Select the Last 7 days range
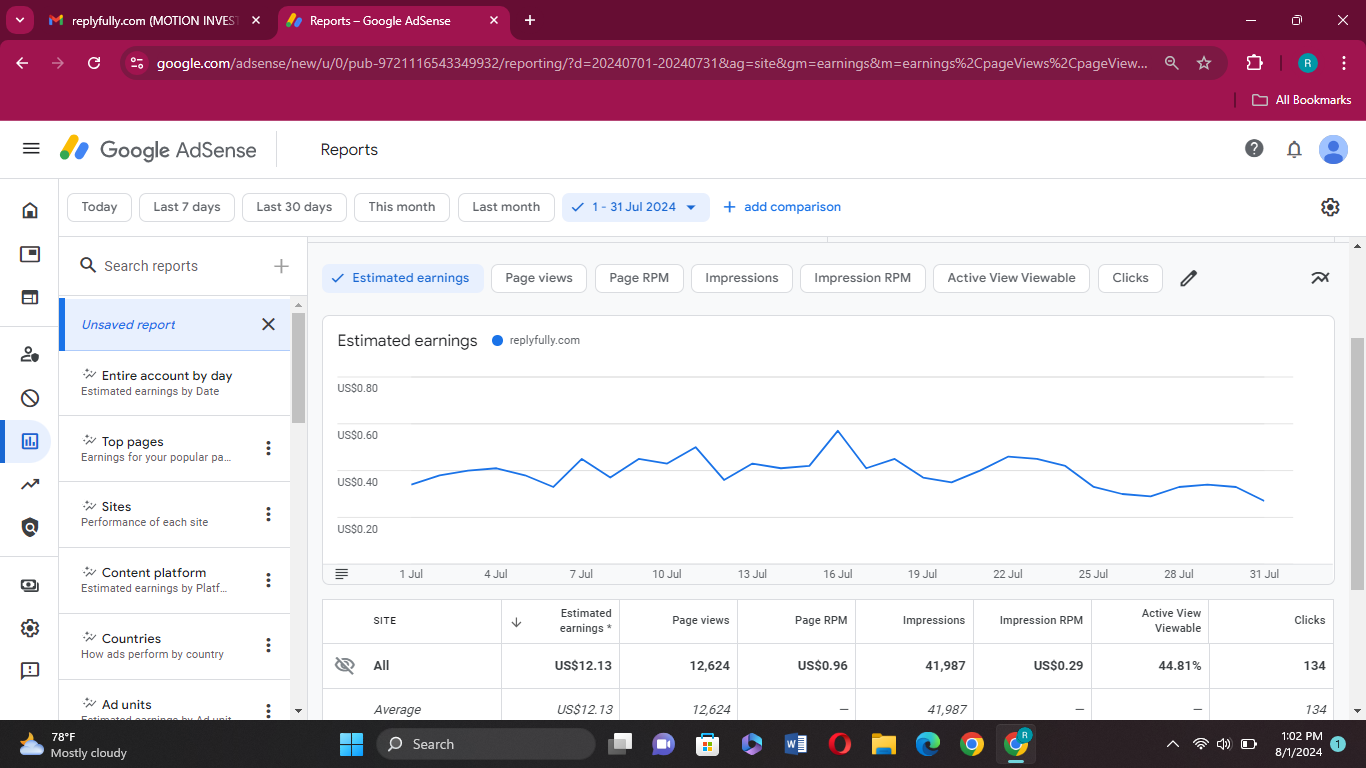The height and width of the screenshot is (768, 1366). click(187, 207)
